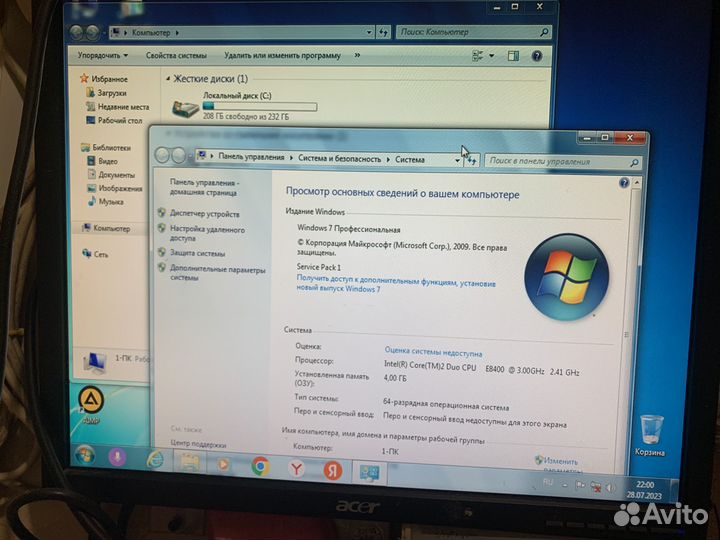This screenshot has width=720, height=540.
Task: Collapse the Жесткие диски group
Action: point(168,79)
